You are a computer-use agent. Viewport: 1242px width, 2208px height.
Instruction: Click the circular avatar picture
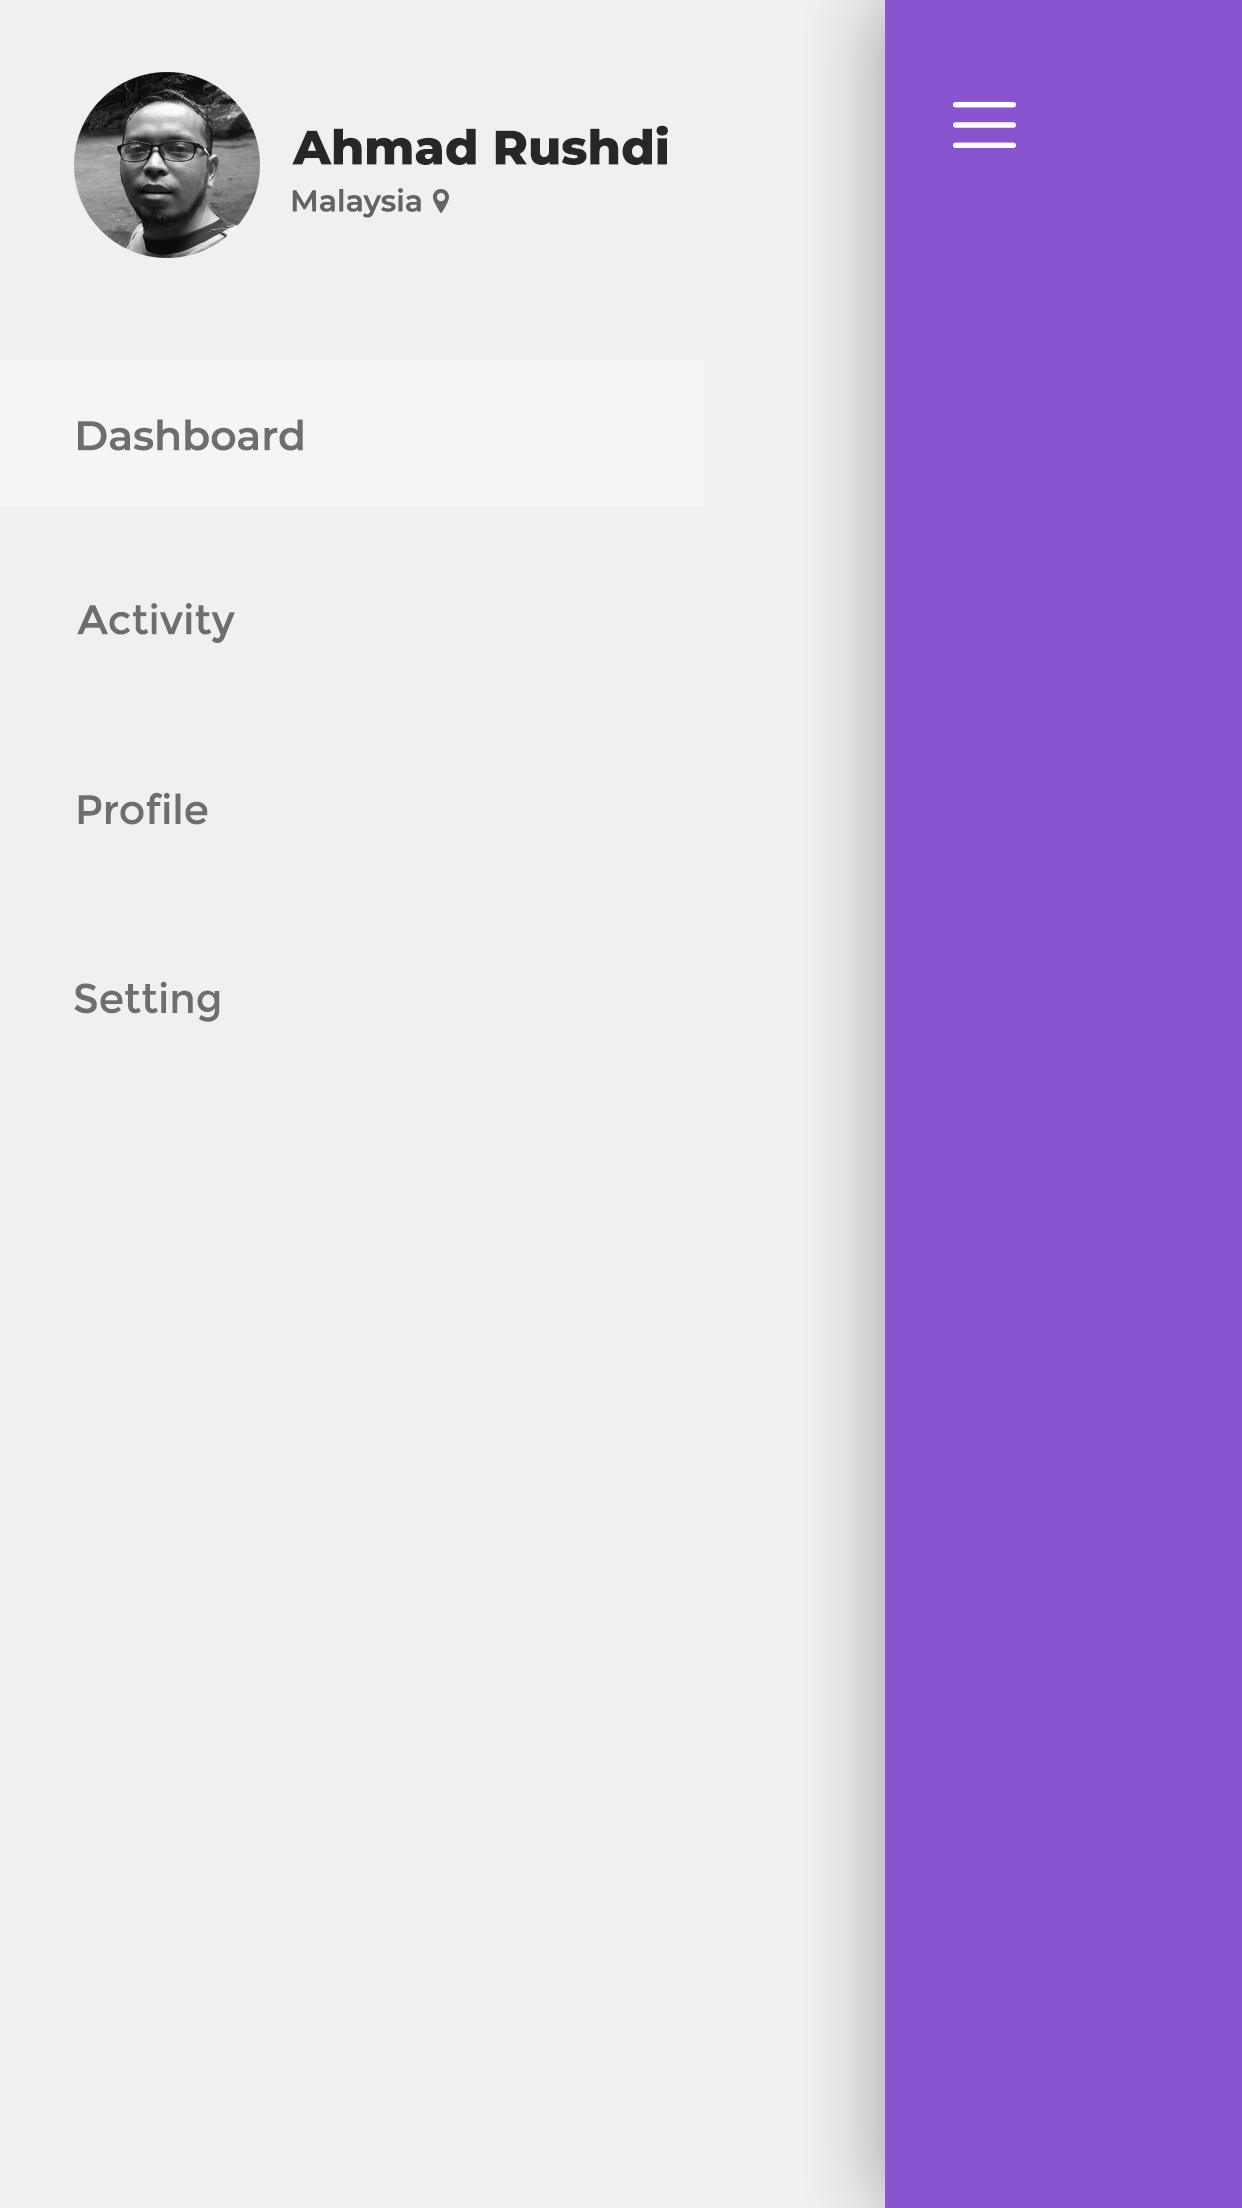pos(167,165)
